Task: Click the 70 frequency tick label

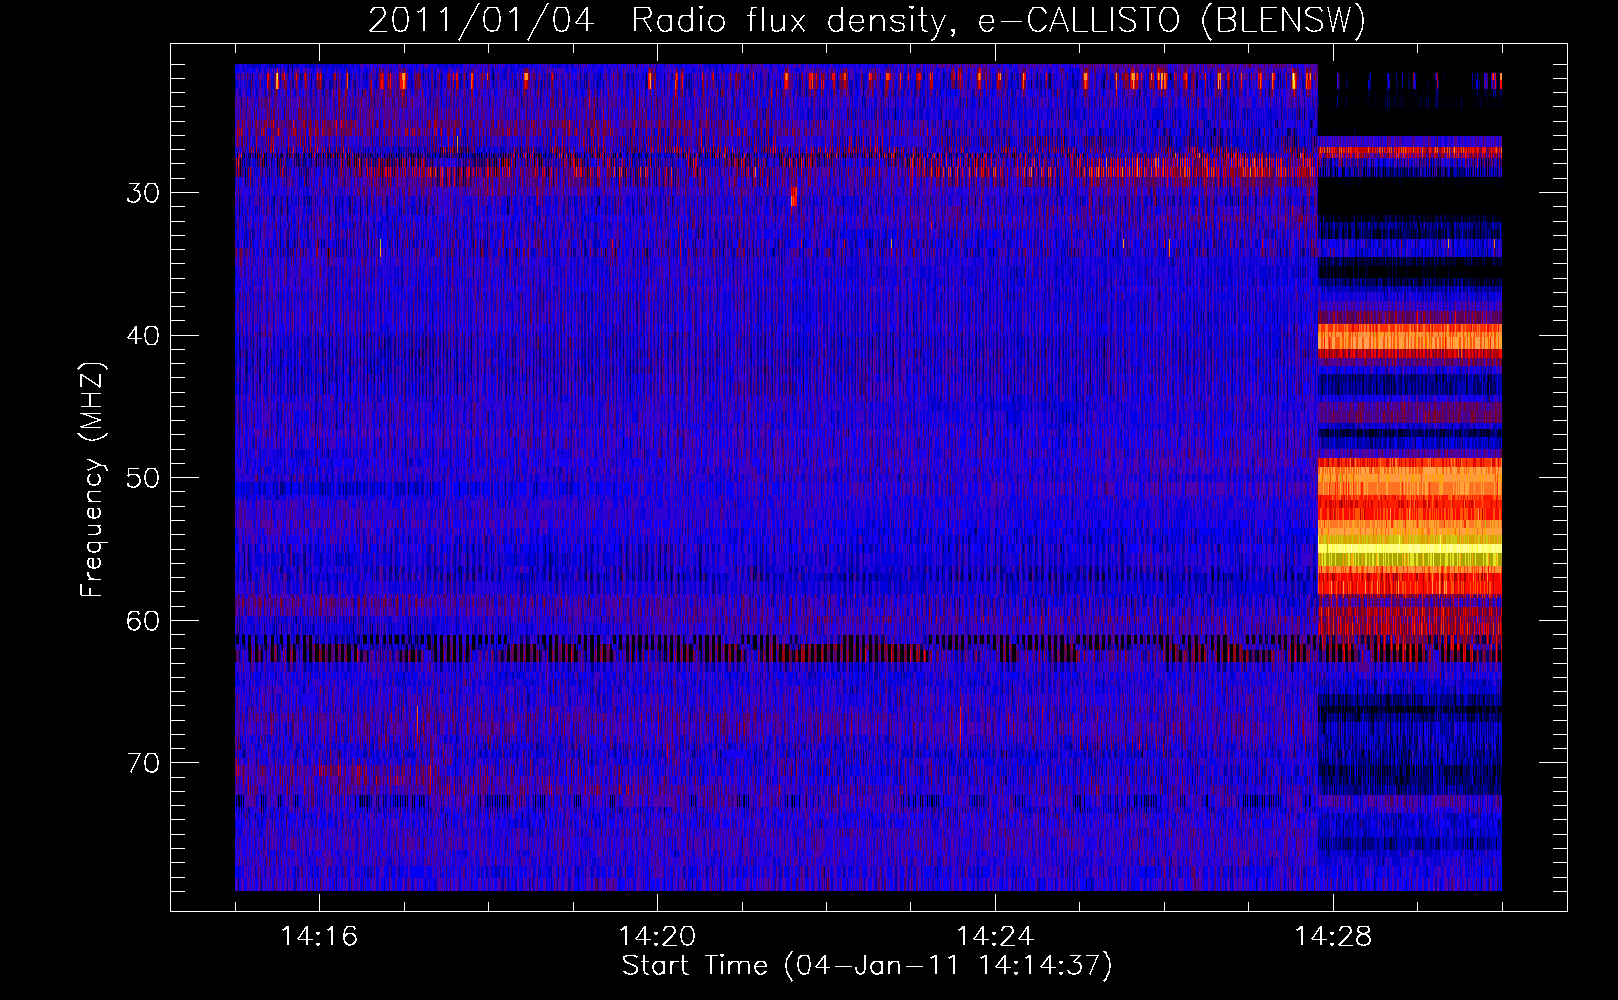Action: [143, 763]
